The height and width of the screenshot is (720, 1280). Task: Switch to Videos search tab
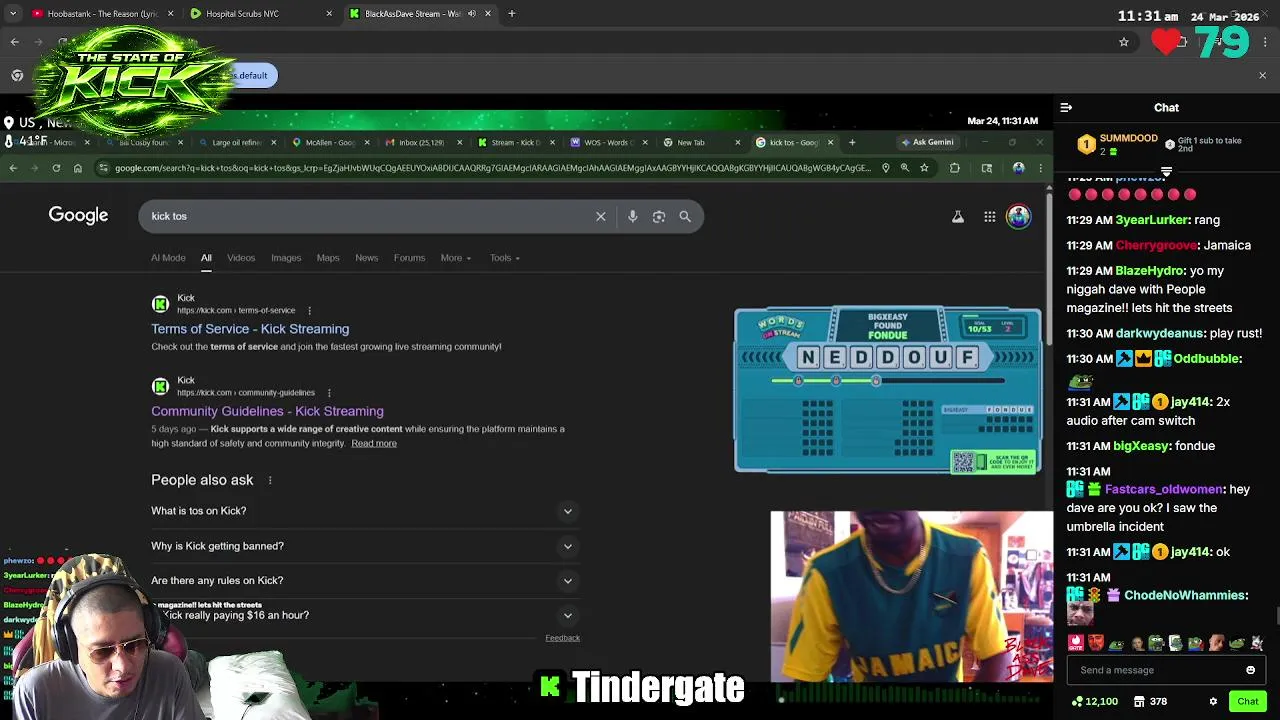point(241,258)
